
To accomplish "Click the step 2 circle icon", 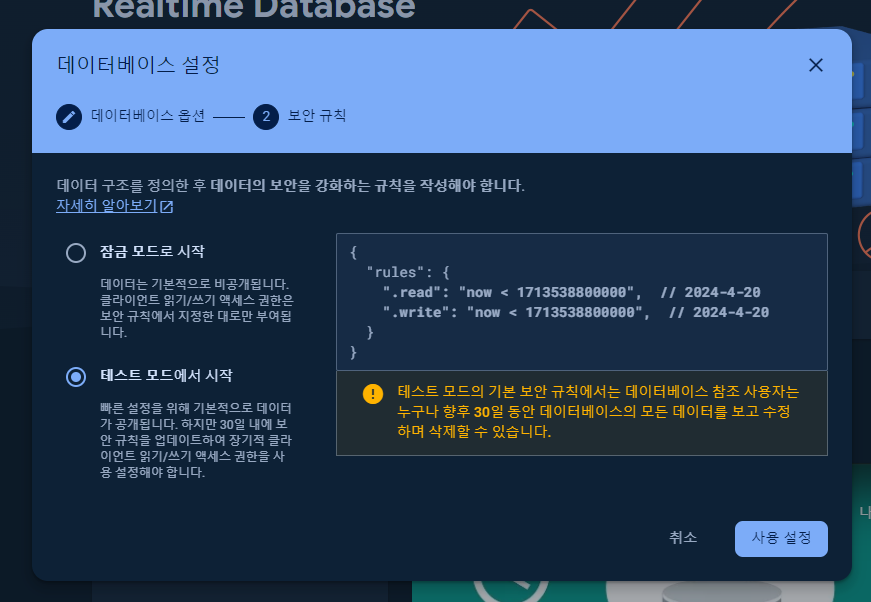I will (266, 117).
